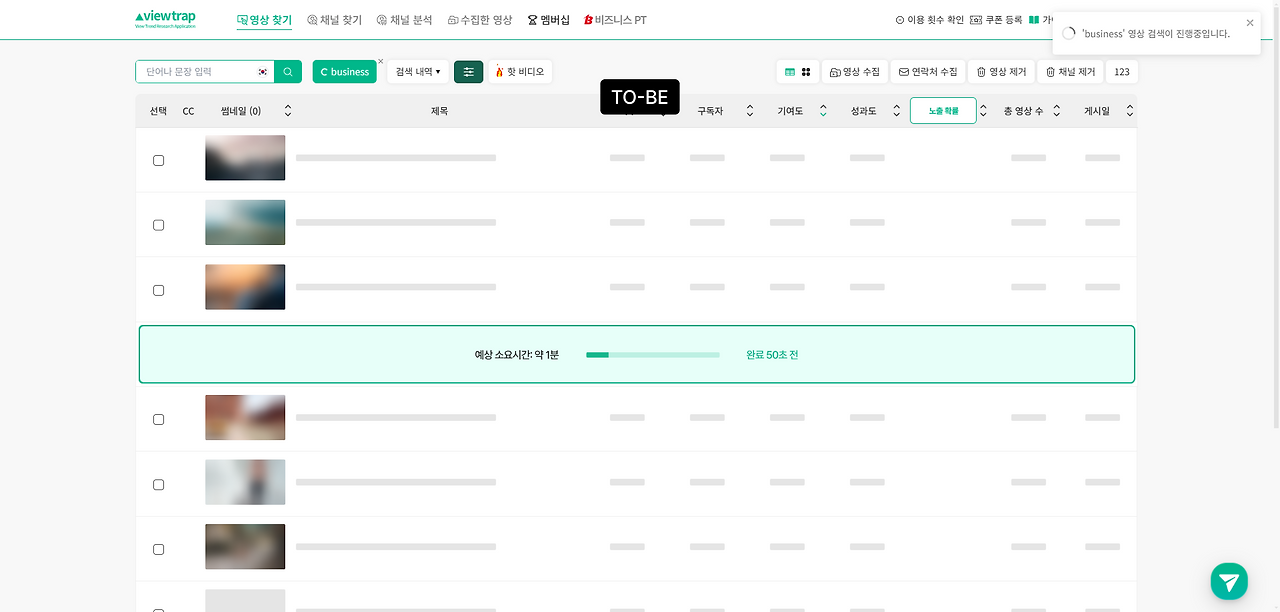
Task: Open the 멤버십 menu item
Action: pos(548,20)
